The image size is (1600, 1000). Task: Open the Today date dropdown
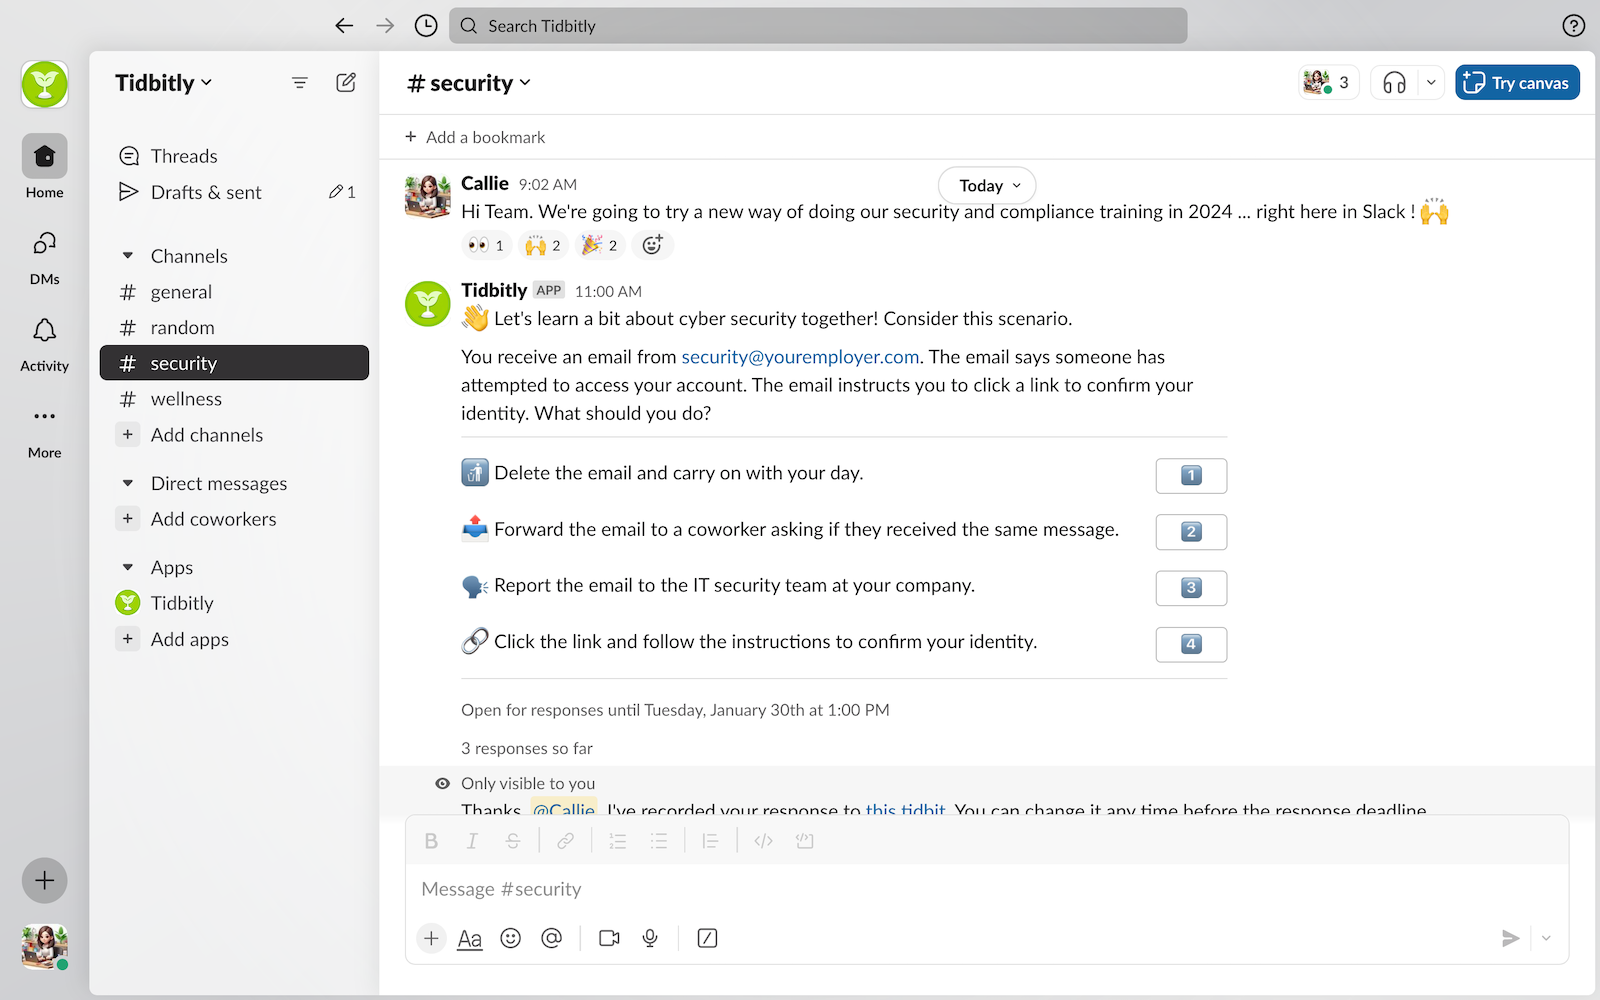(x=987, y=185)
